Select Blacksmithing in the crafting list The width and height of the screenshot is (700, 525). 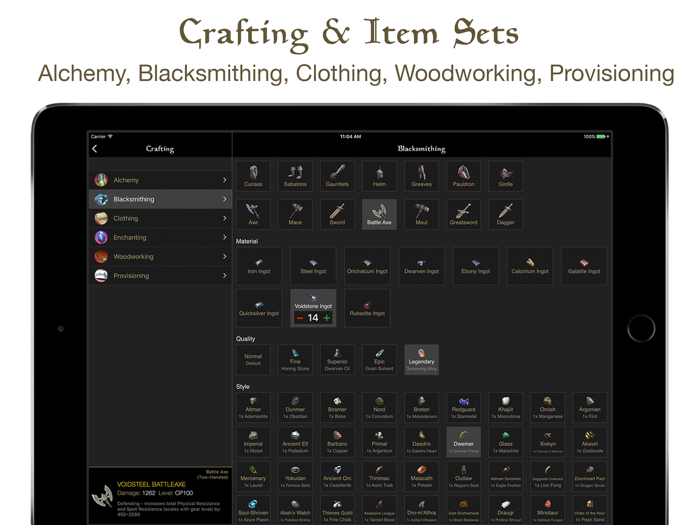click(160, 199)
